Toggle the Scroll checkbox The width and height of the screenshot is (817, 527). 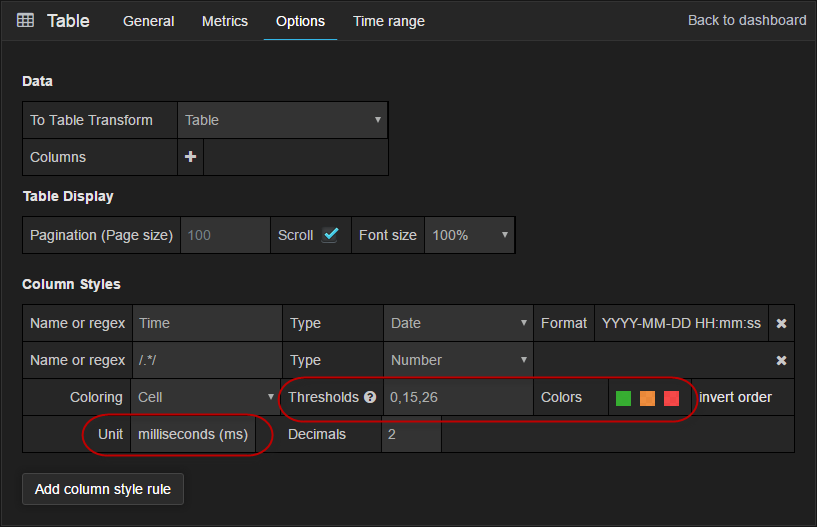[330, 235]
